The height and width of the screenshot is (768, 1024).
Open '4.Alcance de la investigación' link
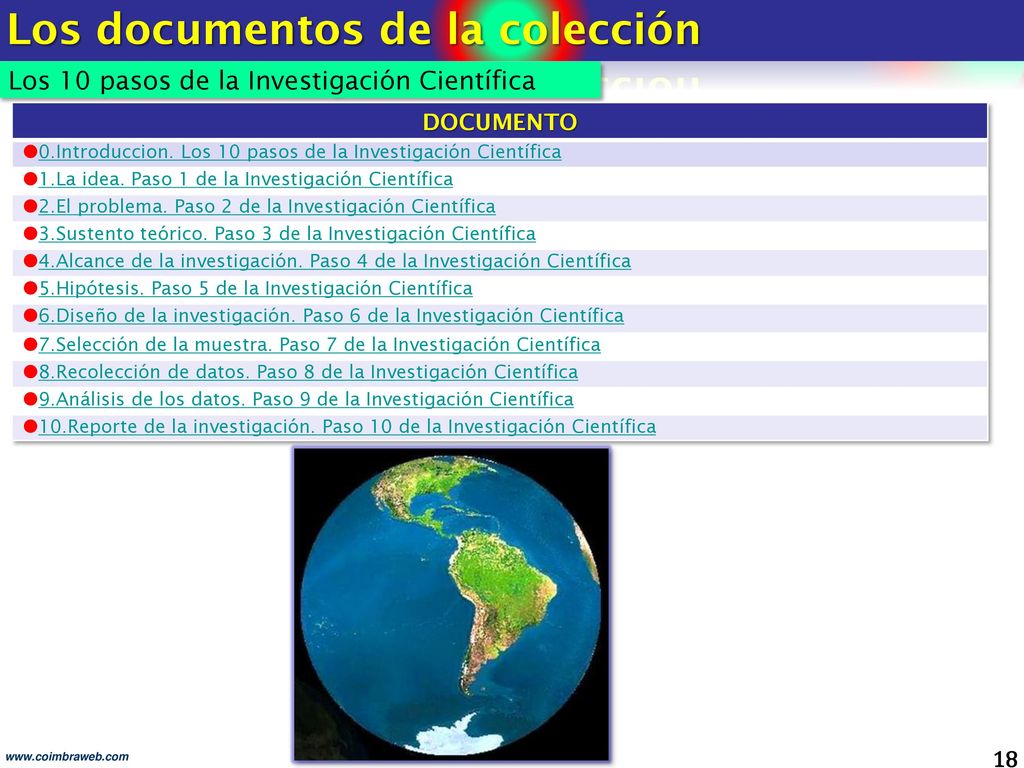coord(335,262)
